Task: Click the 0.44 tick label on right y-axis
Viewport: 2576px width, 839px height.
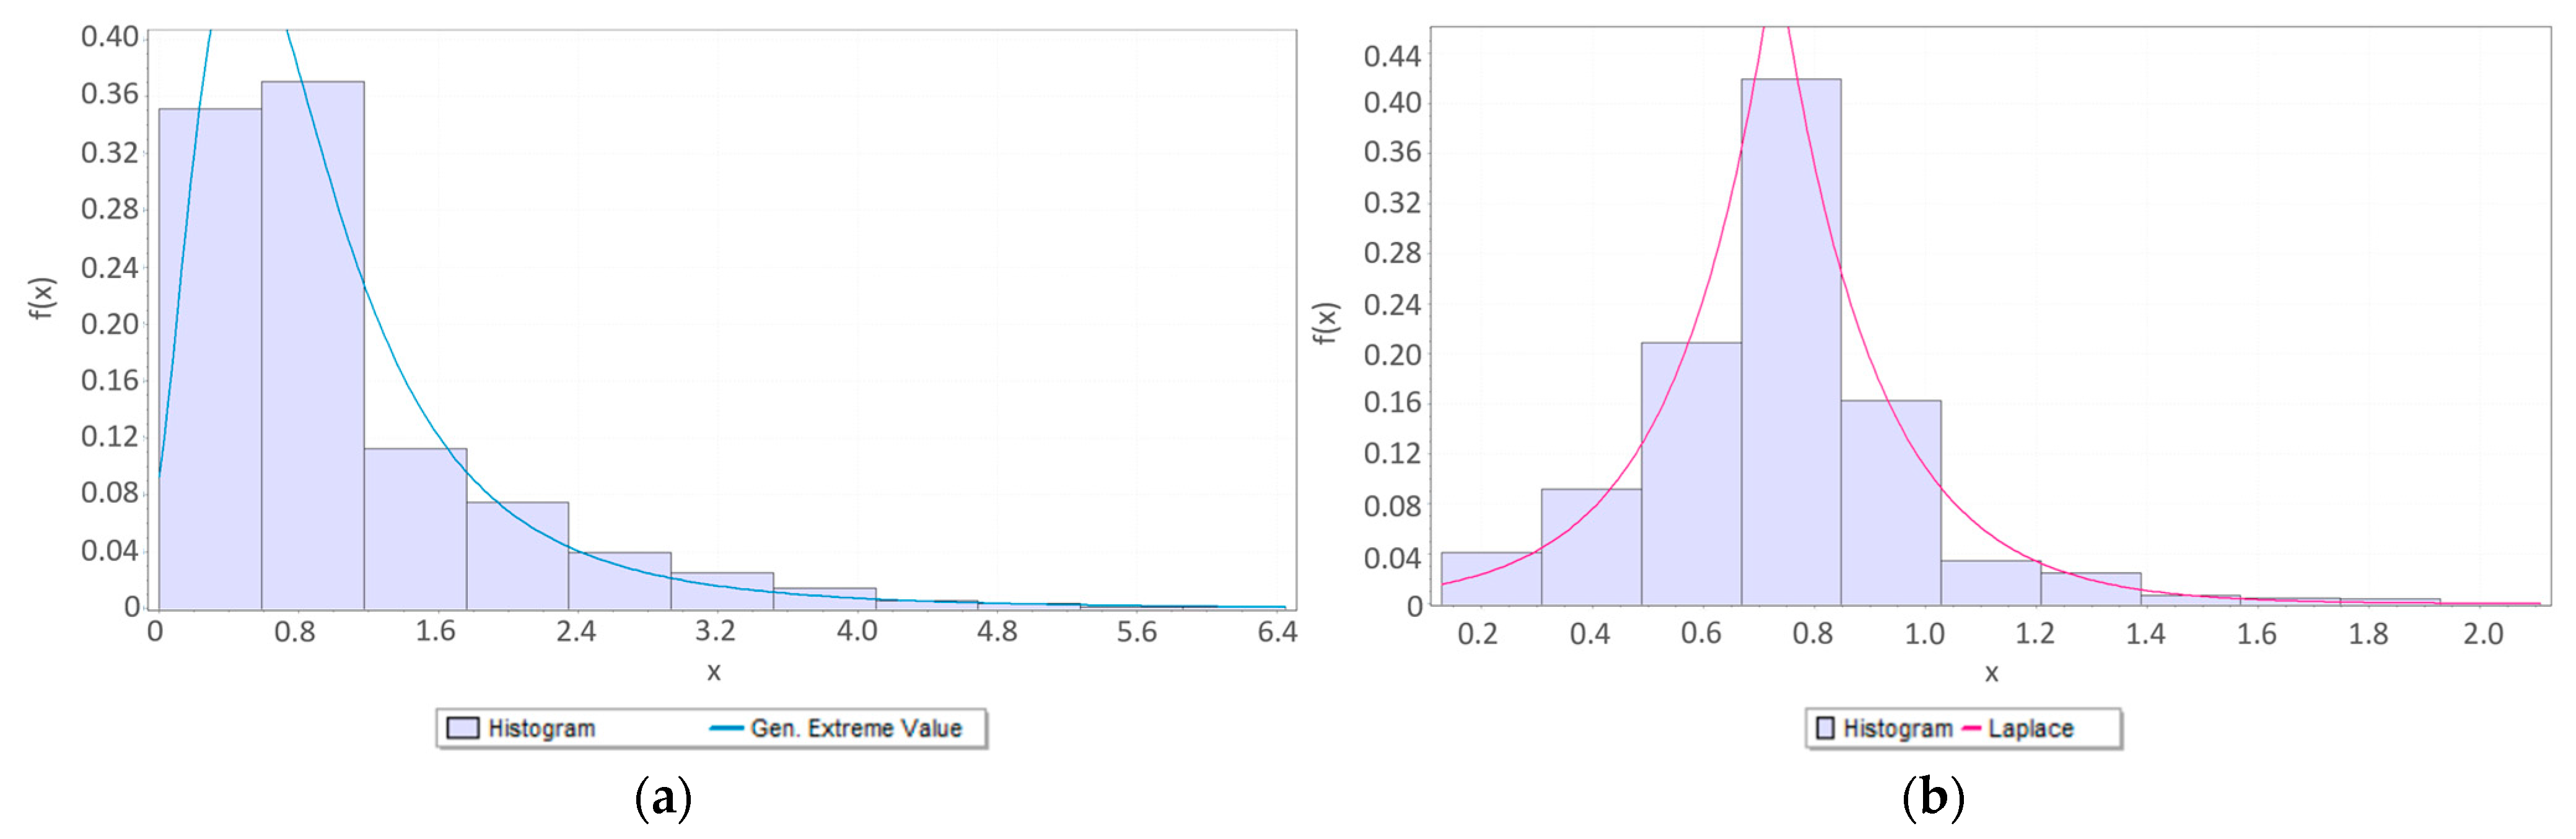Action: pos(1391,56)
